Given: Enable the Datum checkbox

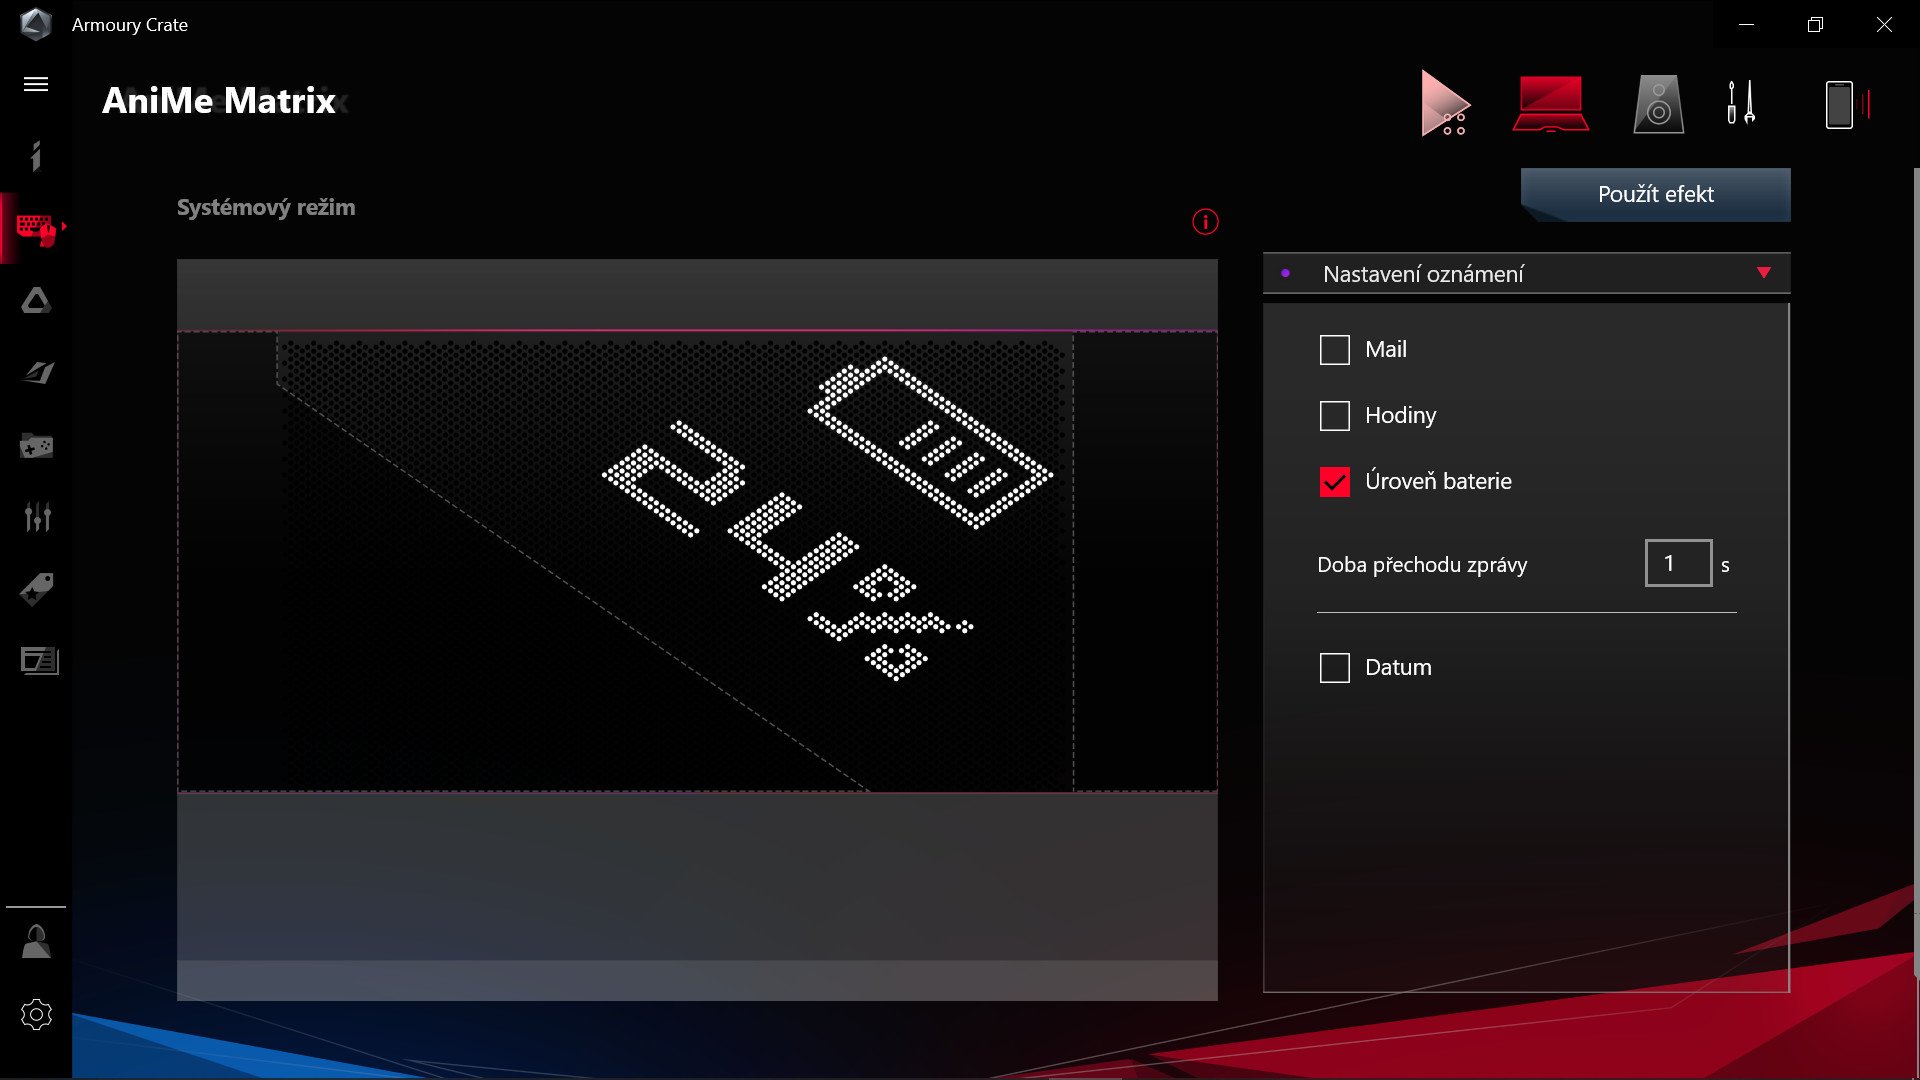Looking at the screenshot, I should click(x=1334, y=668).
